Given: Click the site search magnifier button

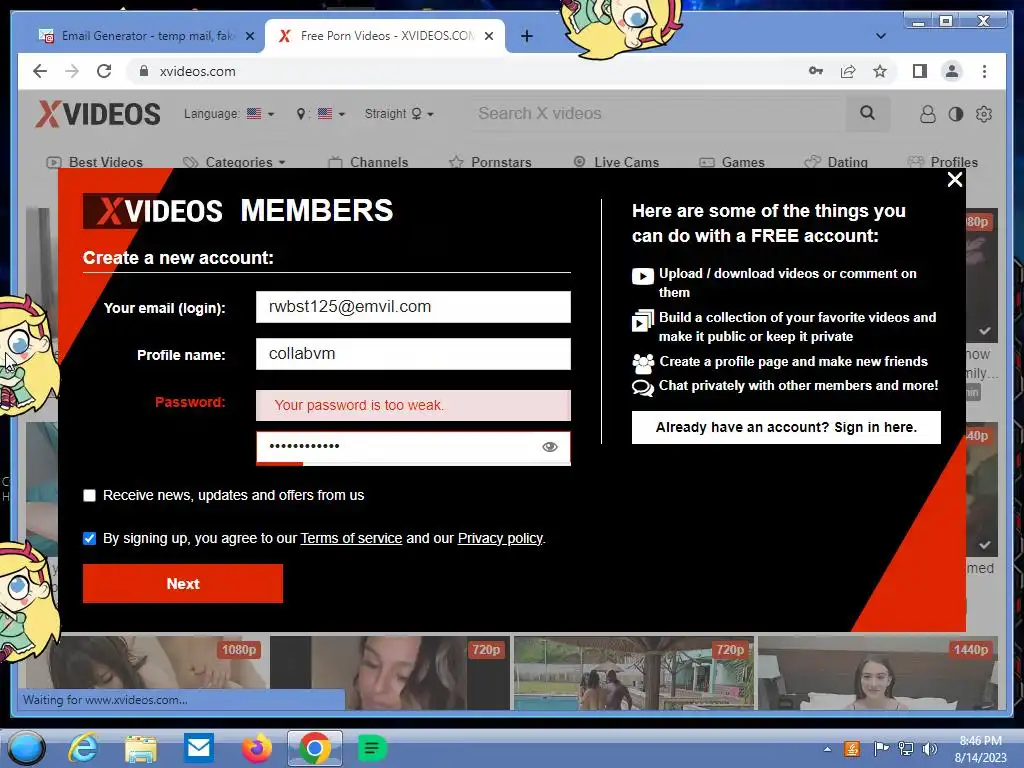Looking at the screenshot, I should tap(867, 114).
